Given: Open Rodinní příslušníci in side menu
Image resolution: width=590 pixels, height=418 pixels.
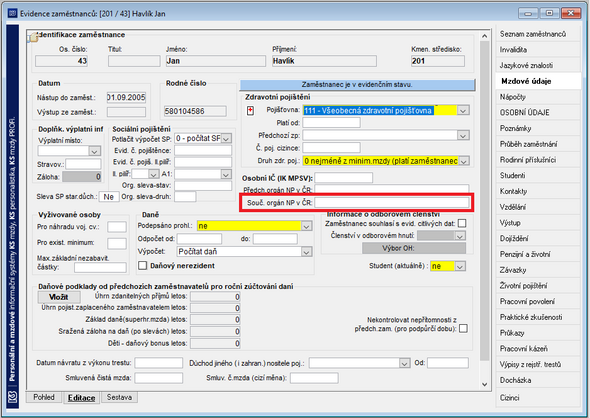Looking at the screenshot, I should click(528, 160).
